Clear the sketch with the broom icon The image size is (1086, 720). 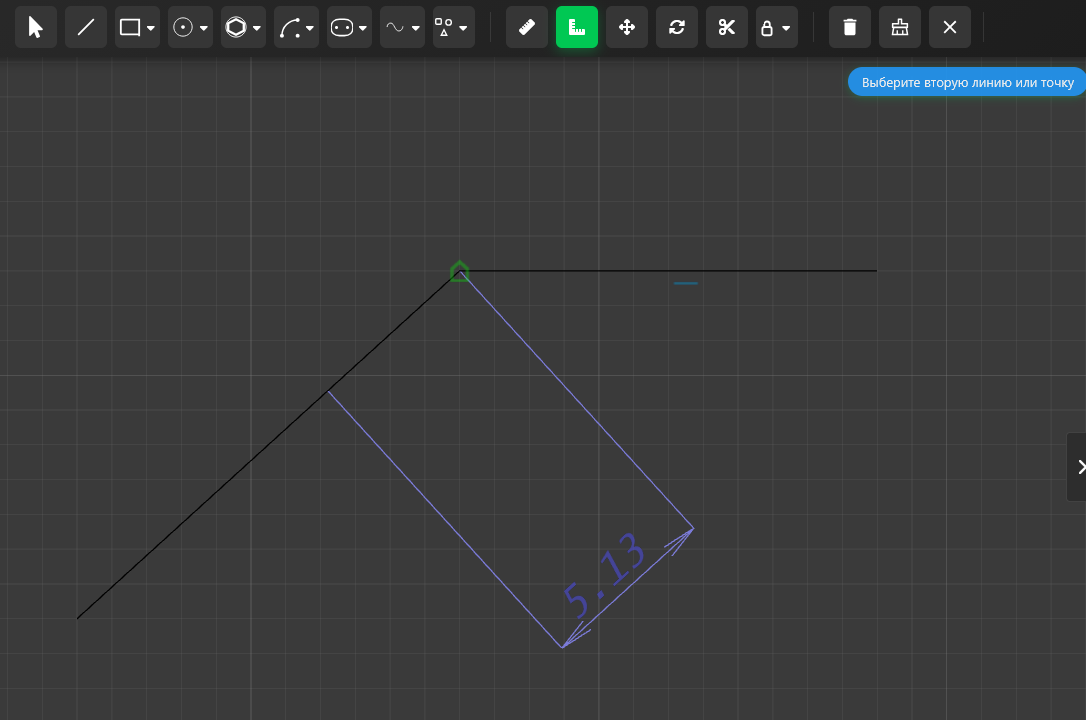(900, 28)
